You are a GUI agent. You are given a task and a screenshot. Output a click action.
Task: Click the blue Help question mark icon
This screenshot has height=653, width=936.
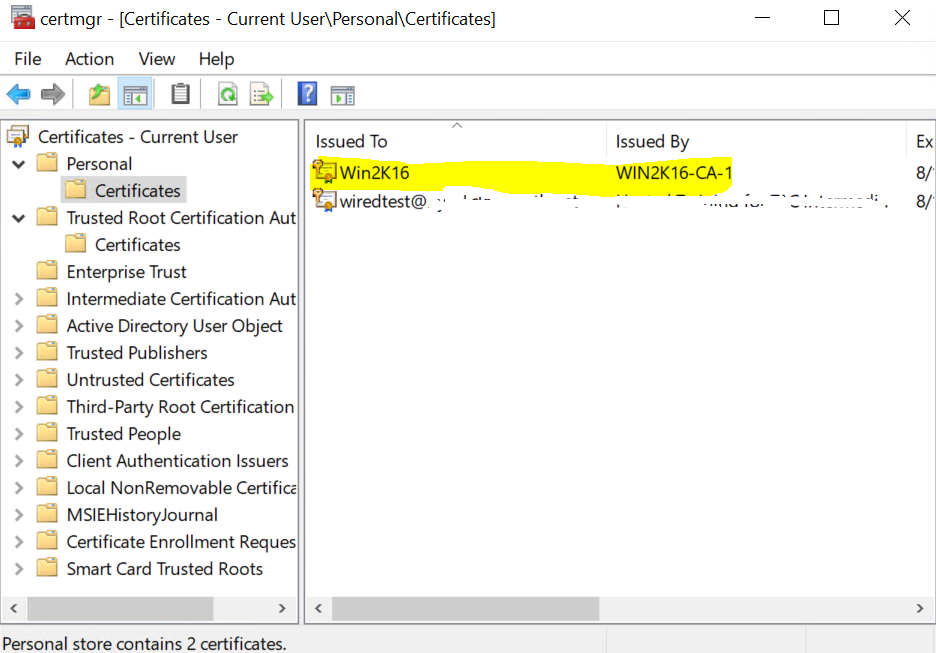click(307, 95)
